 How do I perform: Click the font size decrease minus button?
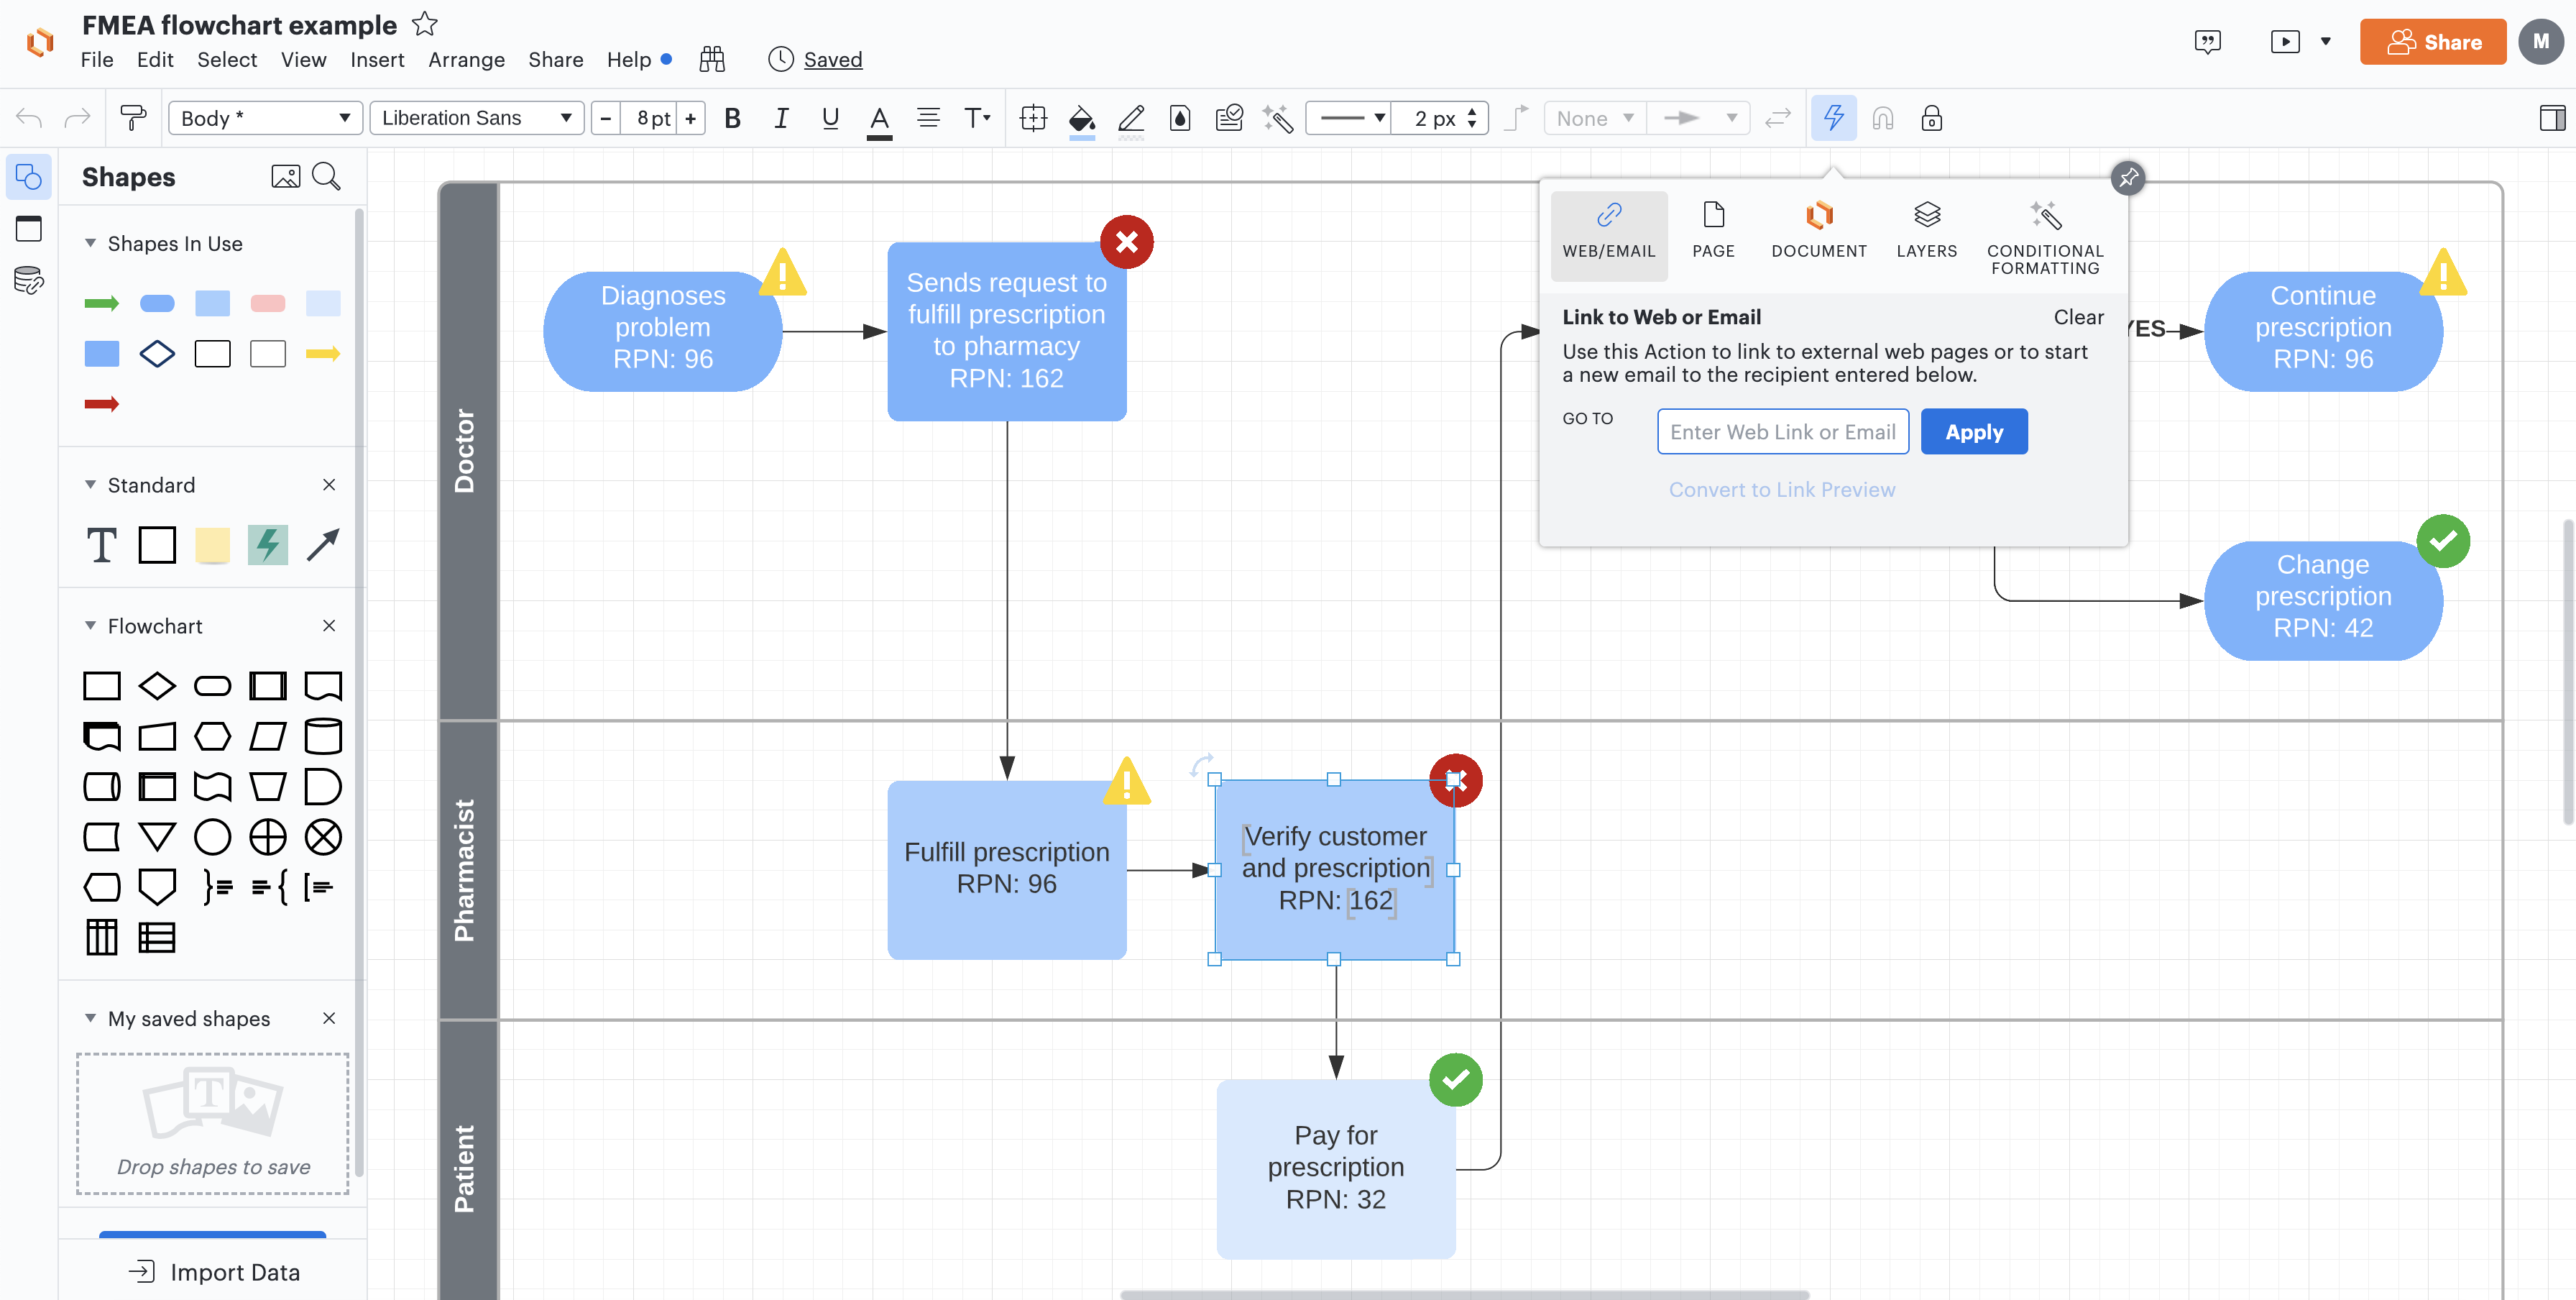pyautogui.click(x=607, y=118)
